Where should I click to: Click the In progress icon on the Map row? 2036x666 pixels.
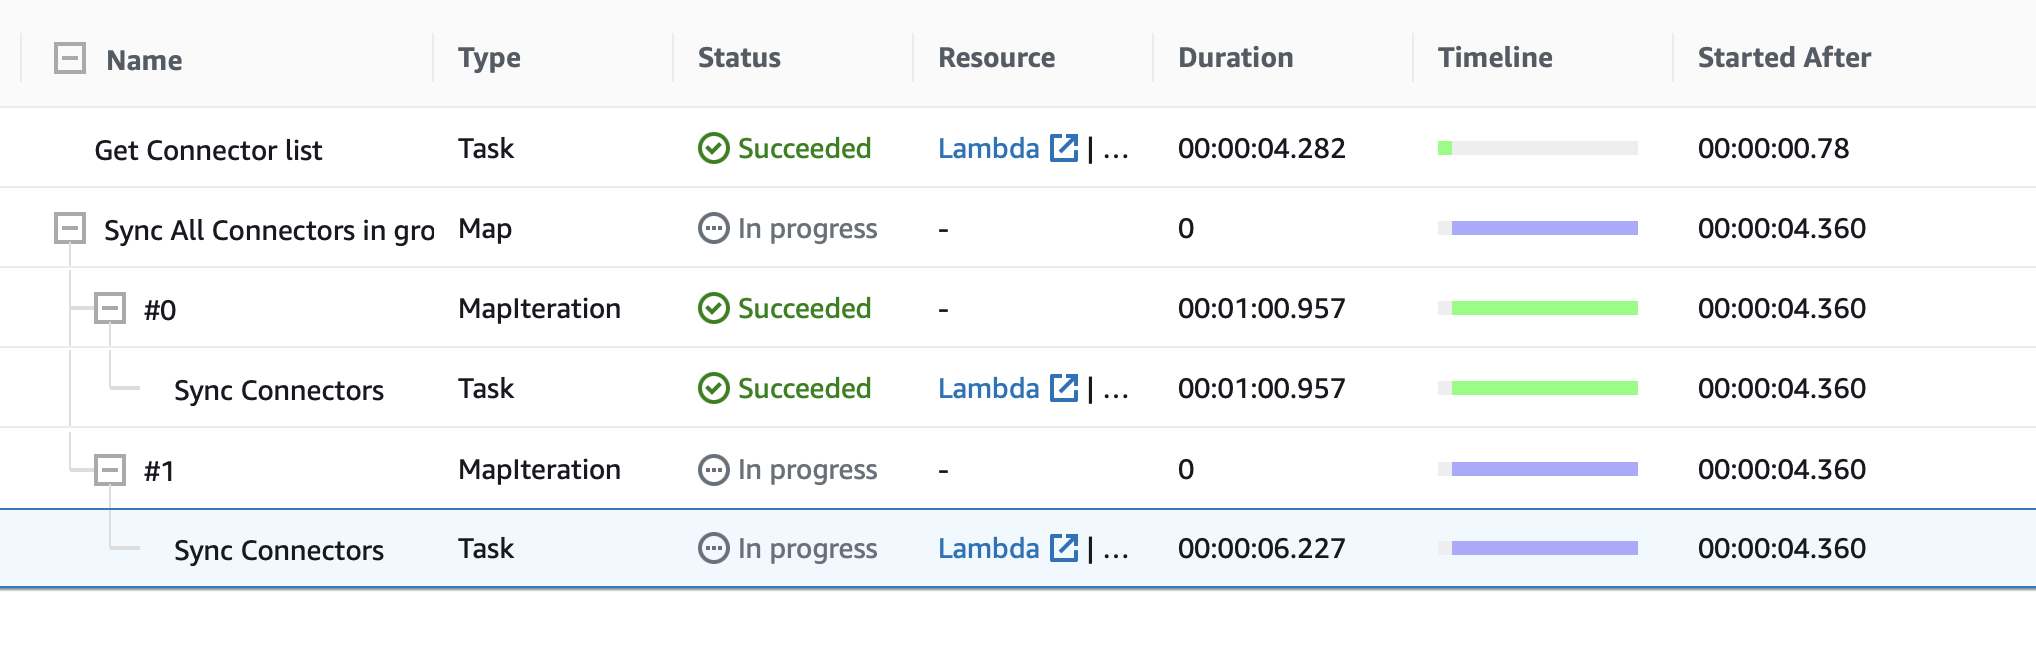click(x=713, y=229)
